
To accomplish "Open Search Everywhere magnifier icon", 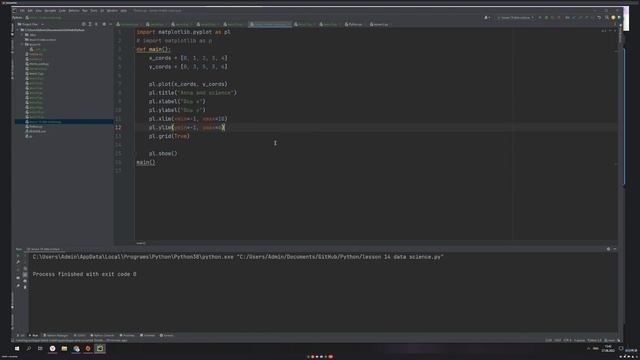I will click(x=607, y=18).
